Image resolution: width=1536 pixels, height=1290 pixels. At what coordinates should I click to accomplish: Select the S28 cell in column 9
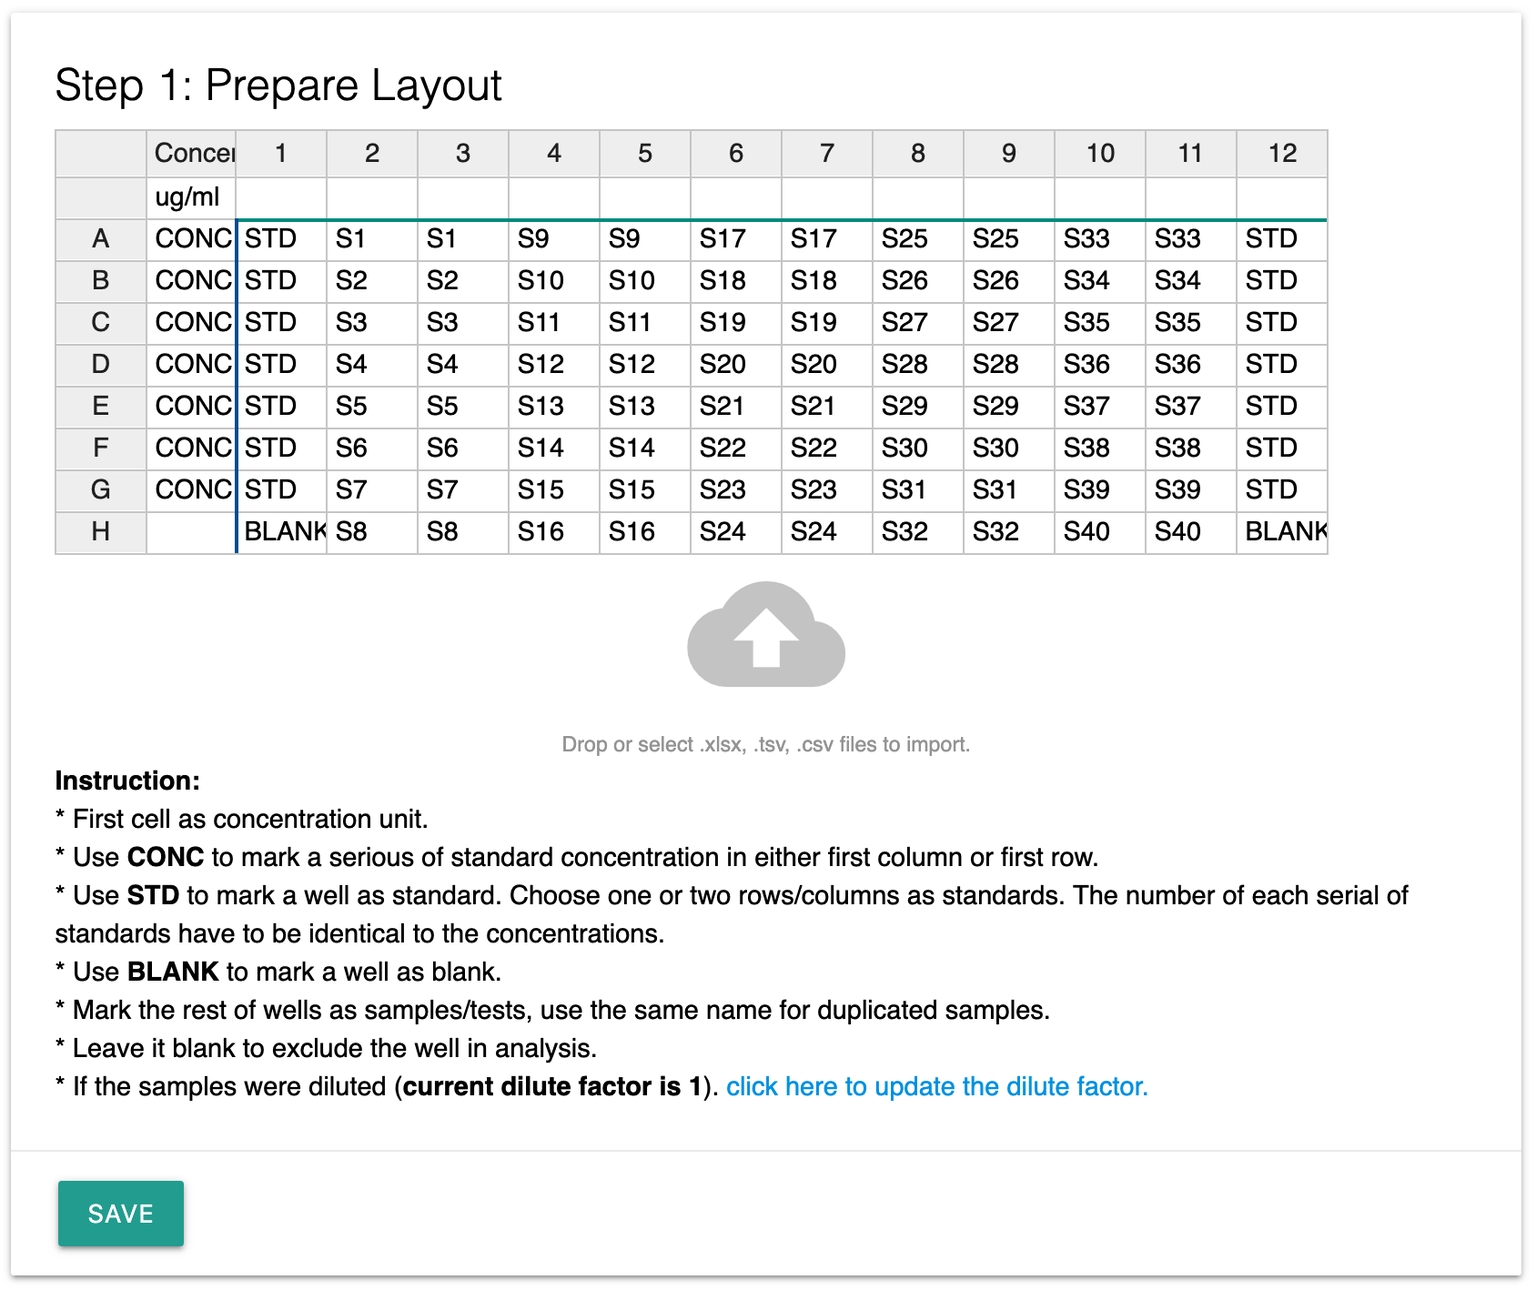click(1008, 364)
